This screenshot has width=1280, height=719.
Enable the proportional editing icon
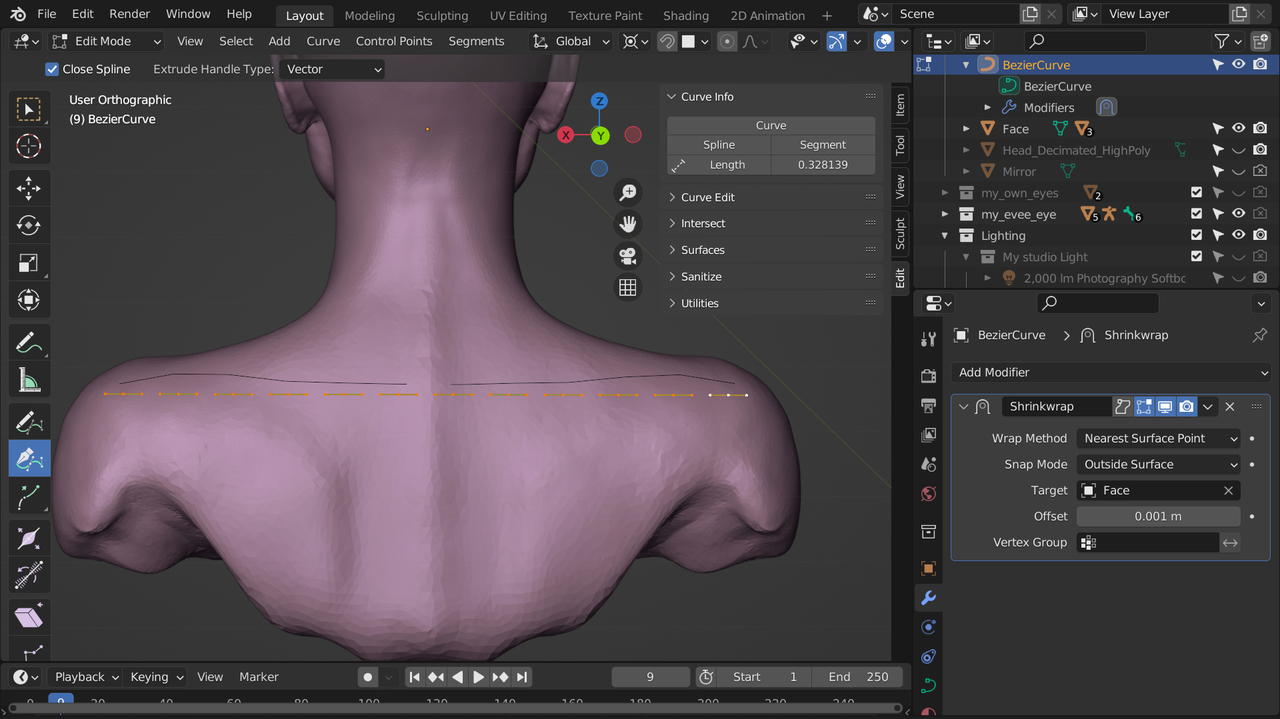click(727, 41)
